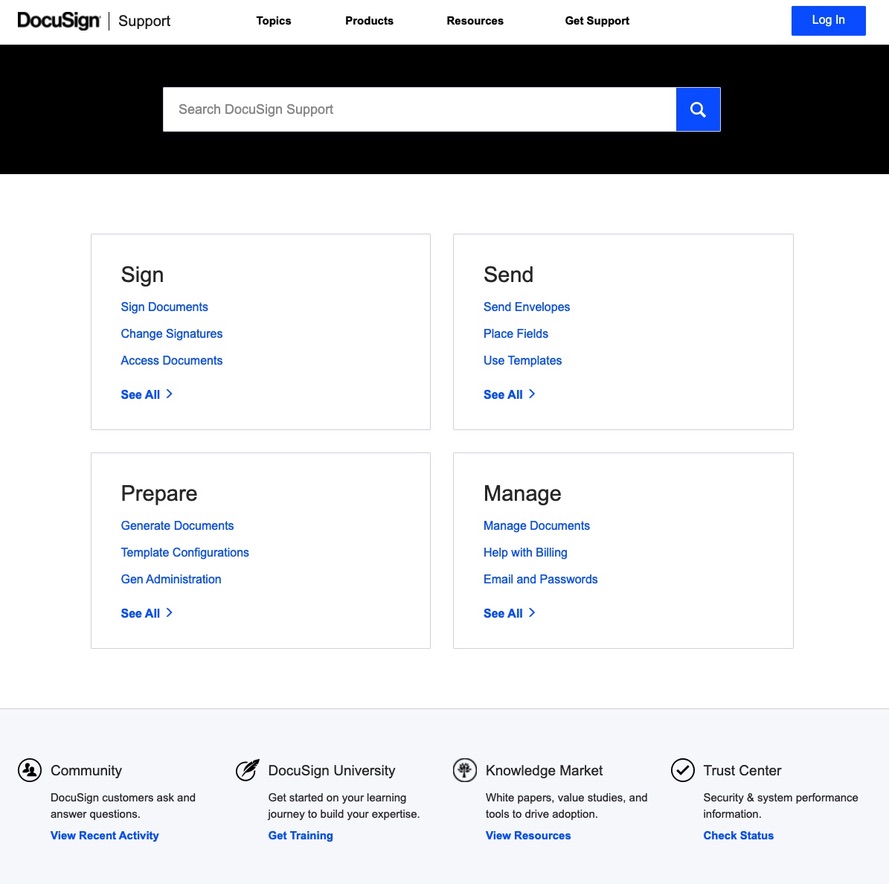
Task: Click the Send card heading
Action: click(x=509, y=274)
